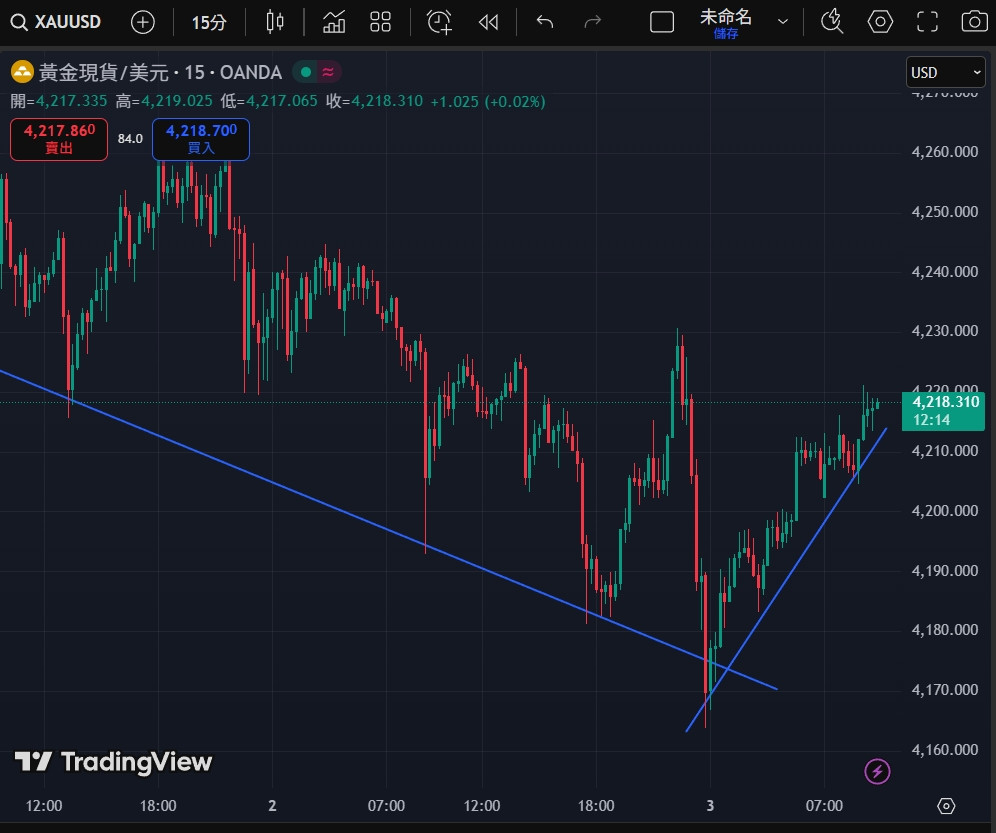Open time axis settings hexagon icon
The height and width of the screenshot is (833, 996).
tap(946, 806)
